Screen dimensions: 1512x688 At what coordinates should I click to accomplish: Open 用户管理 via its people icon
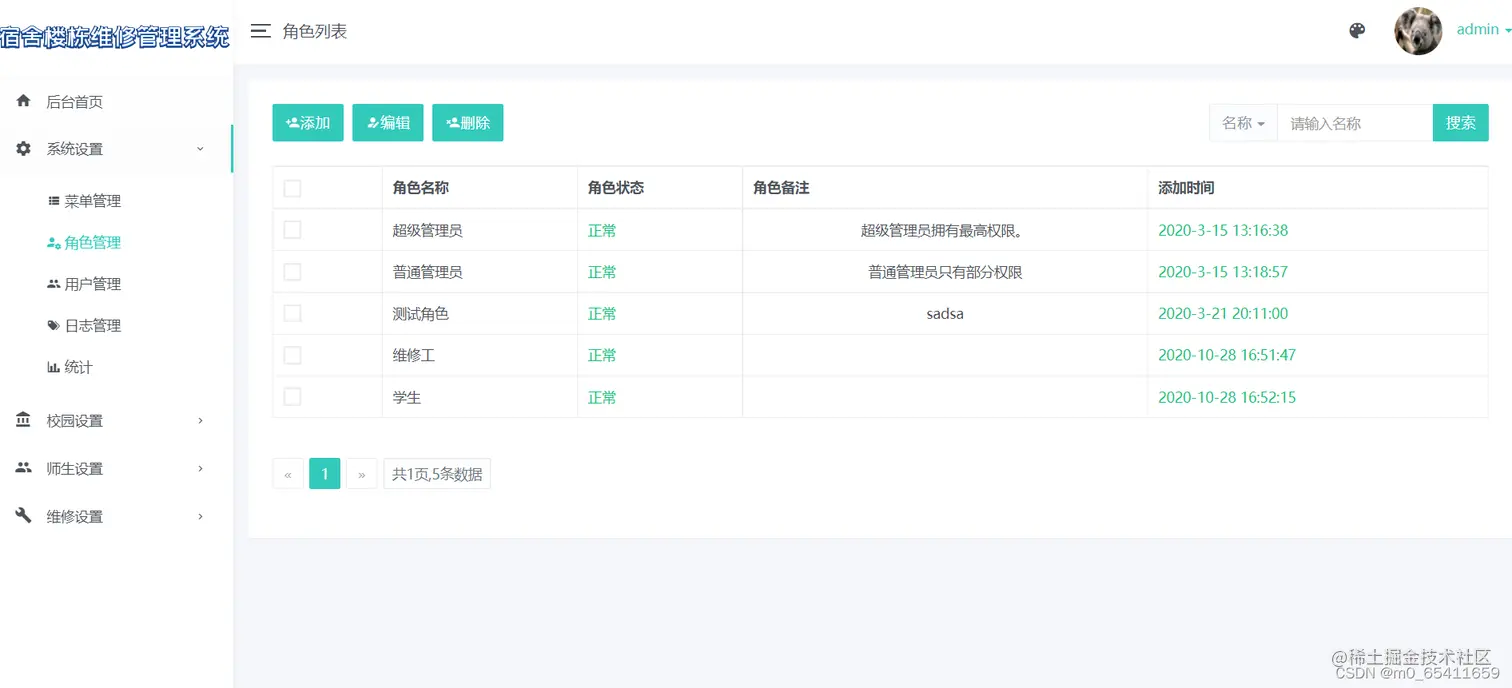(x=54, y=283)
